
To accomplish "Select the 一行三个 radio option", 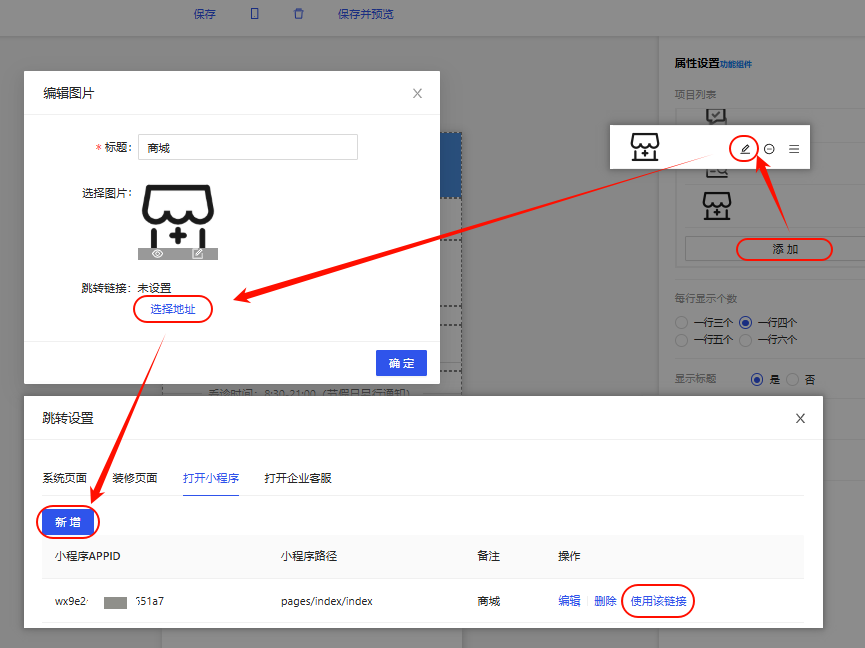I will pyautogui.click(x=682, y=323).
